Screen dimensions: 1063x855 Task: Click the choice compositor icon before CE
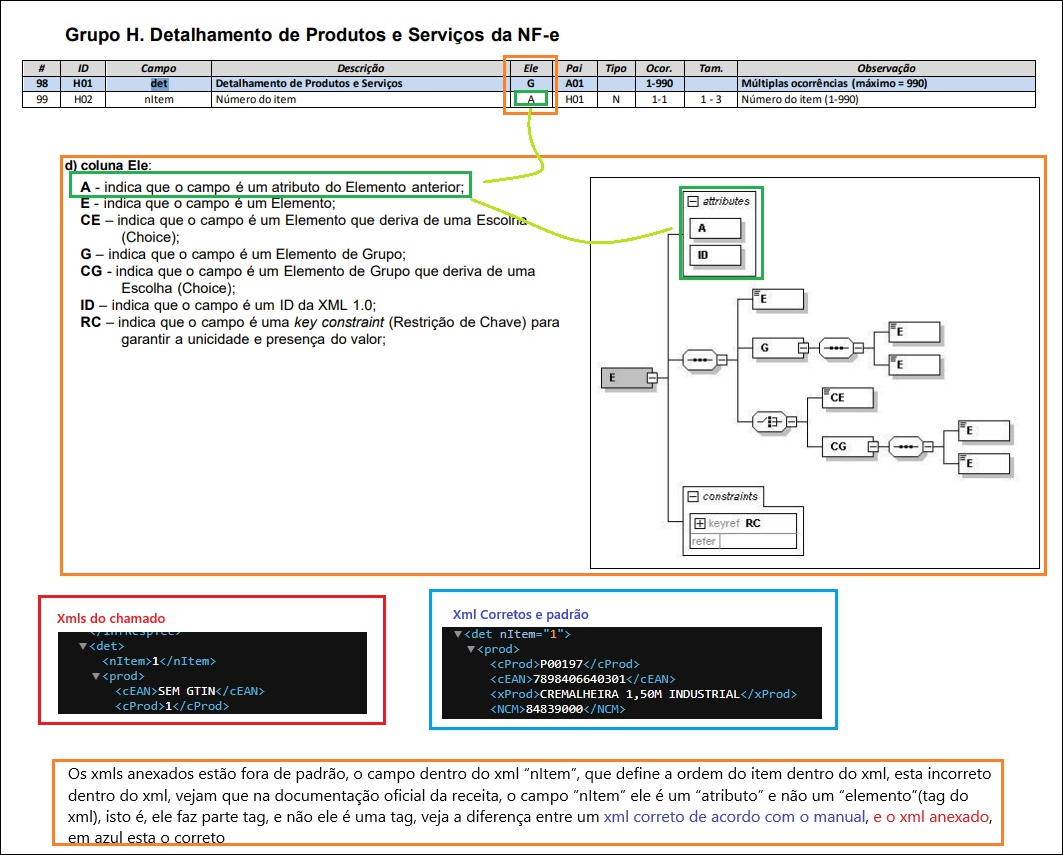[x=767, y=421]
